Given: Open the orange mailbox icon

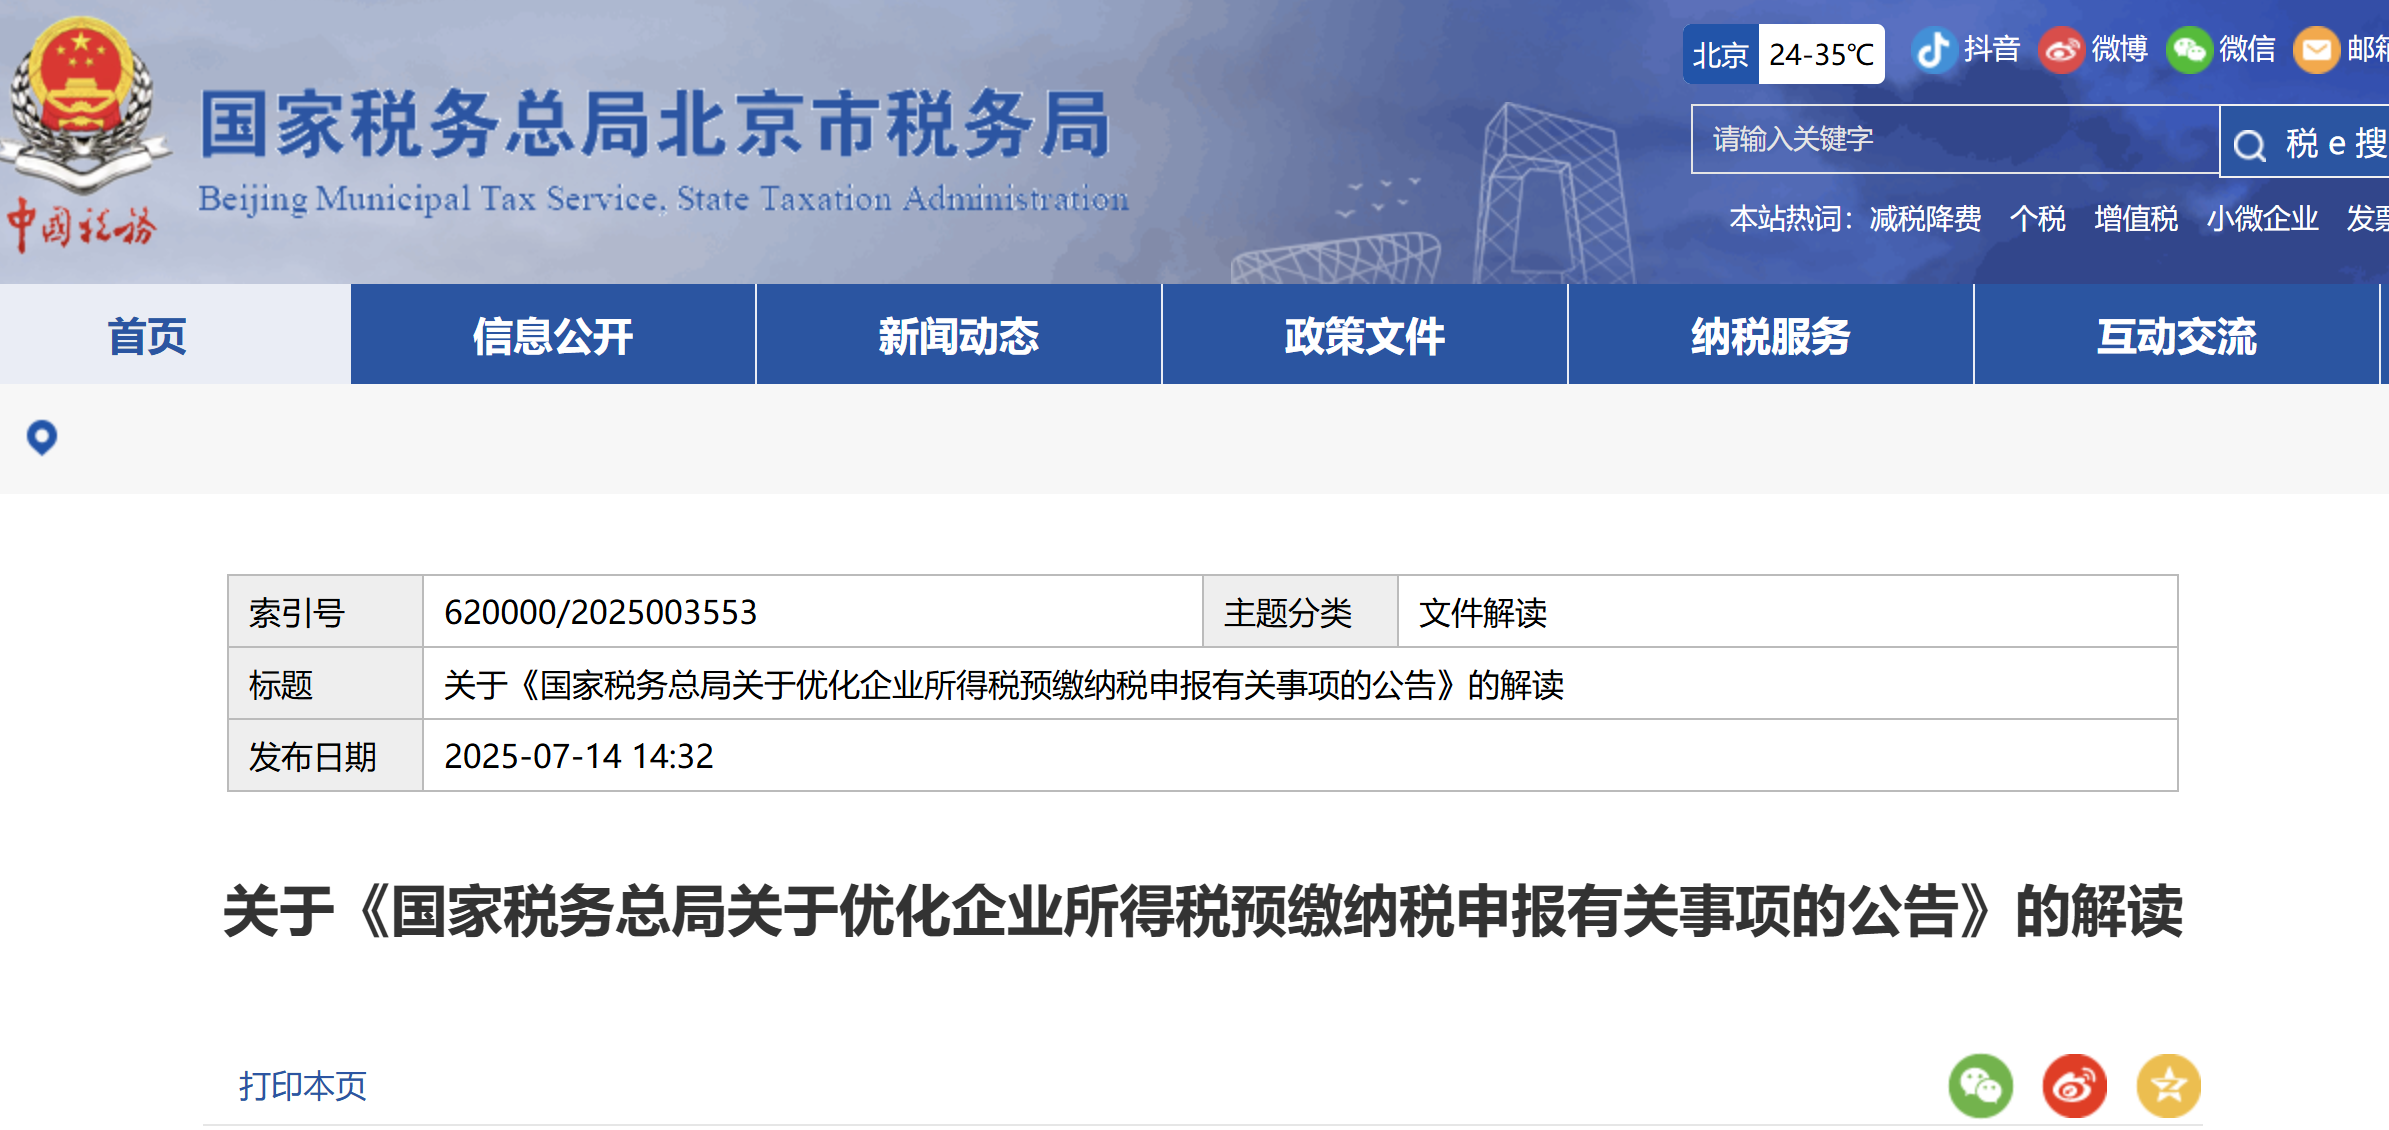Looking at the screenshot, I should tap(2316, 50).
